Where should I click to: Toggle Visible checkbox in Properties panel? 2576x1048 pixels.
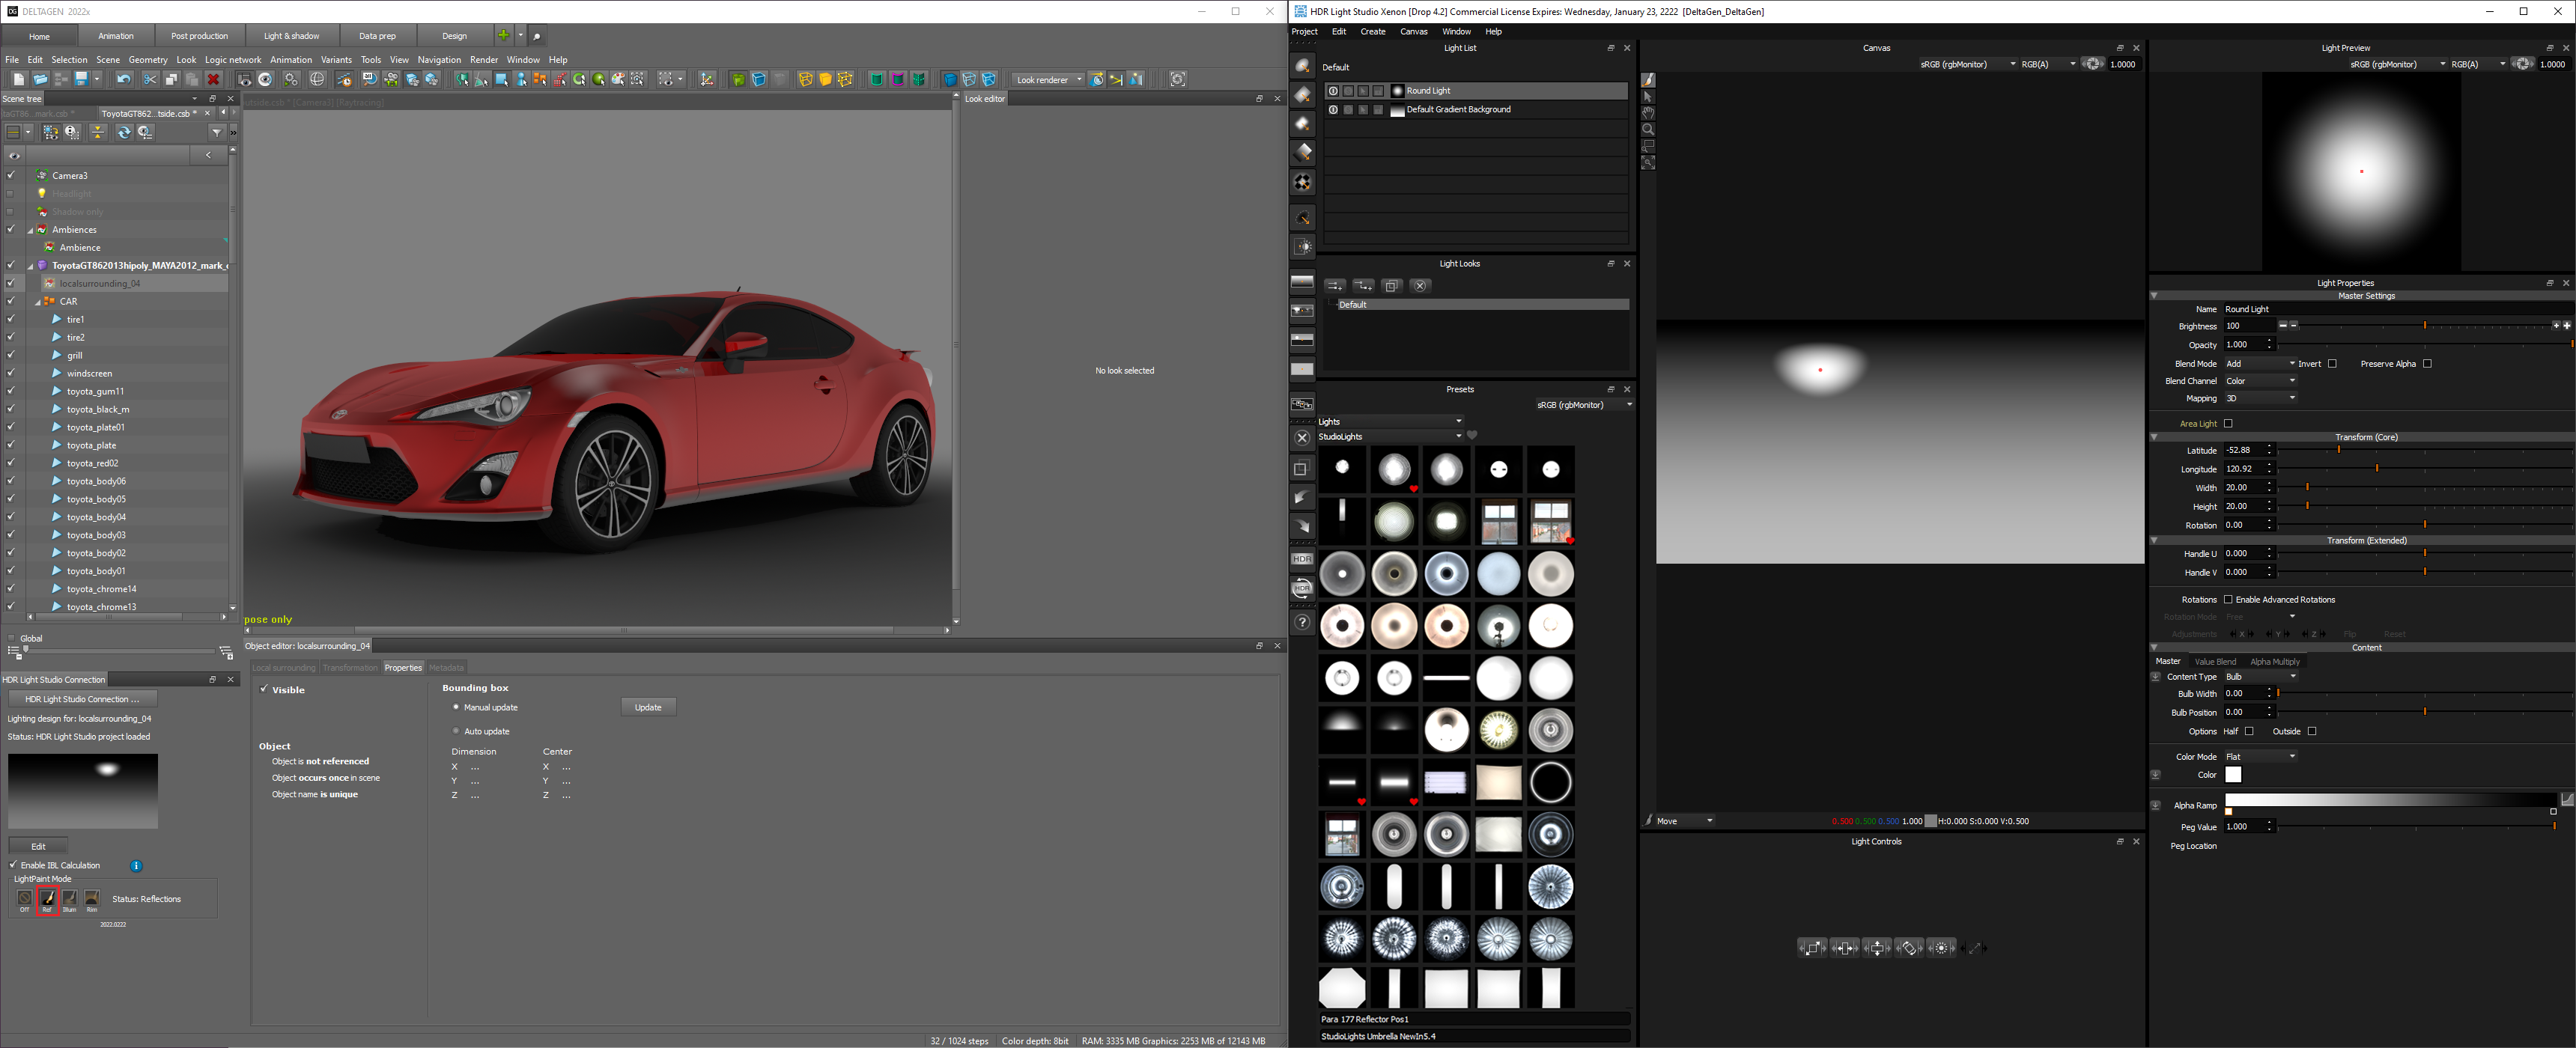click(x=263, y=688)
